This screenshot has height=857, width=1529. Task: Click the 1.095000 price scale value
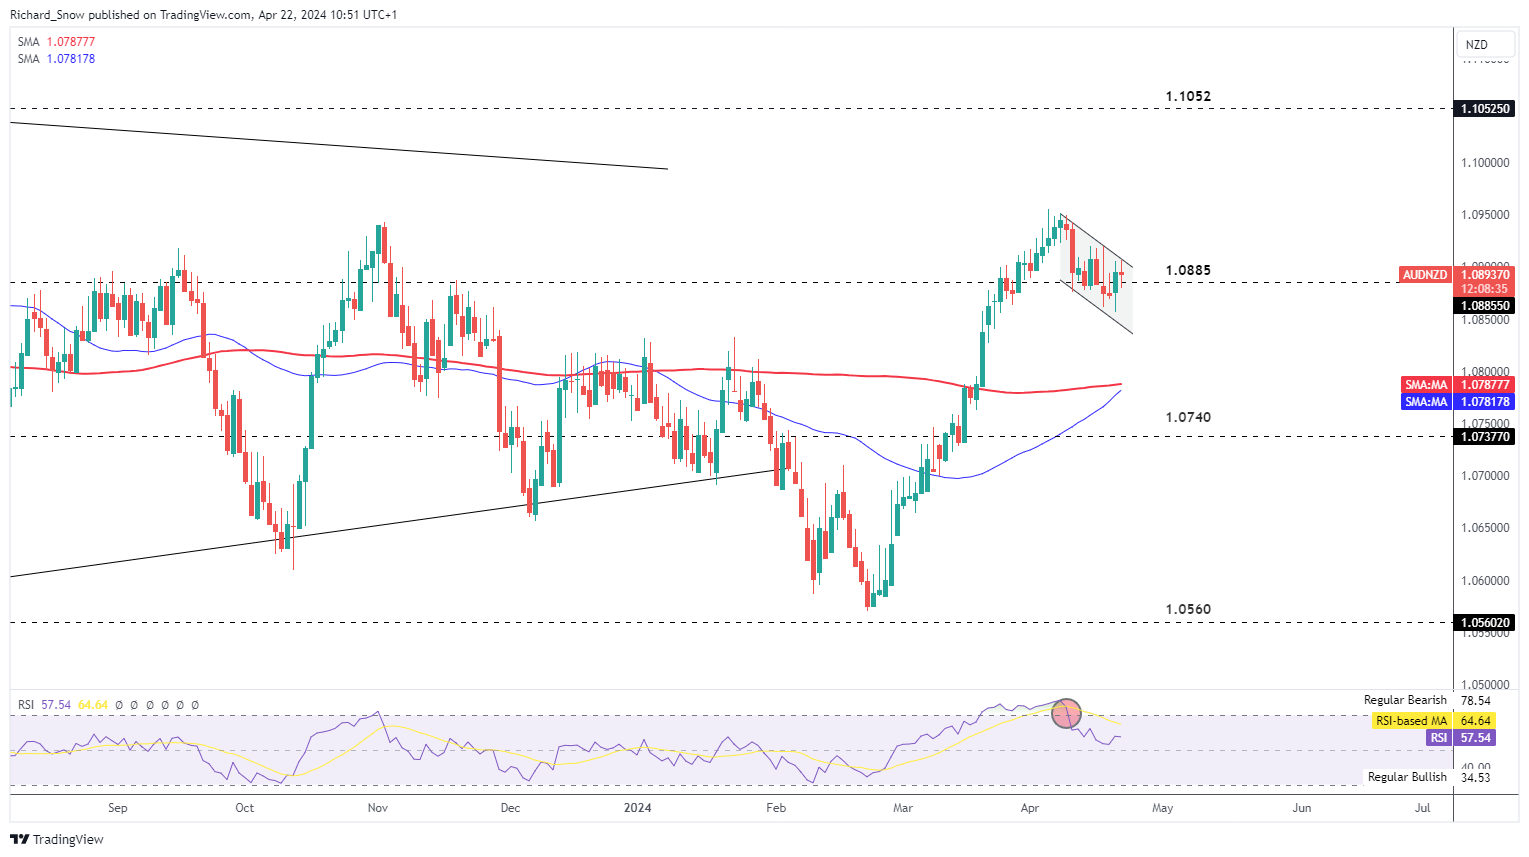click(x=1485, y=215)
